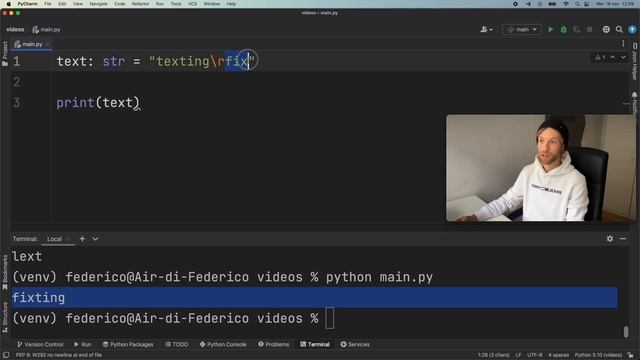Click line number 2 in the gutter

tap(16, 82)
